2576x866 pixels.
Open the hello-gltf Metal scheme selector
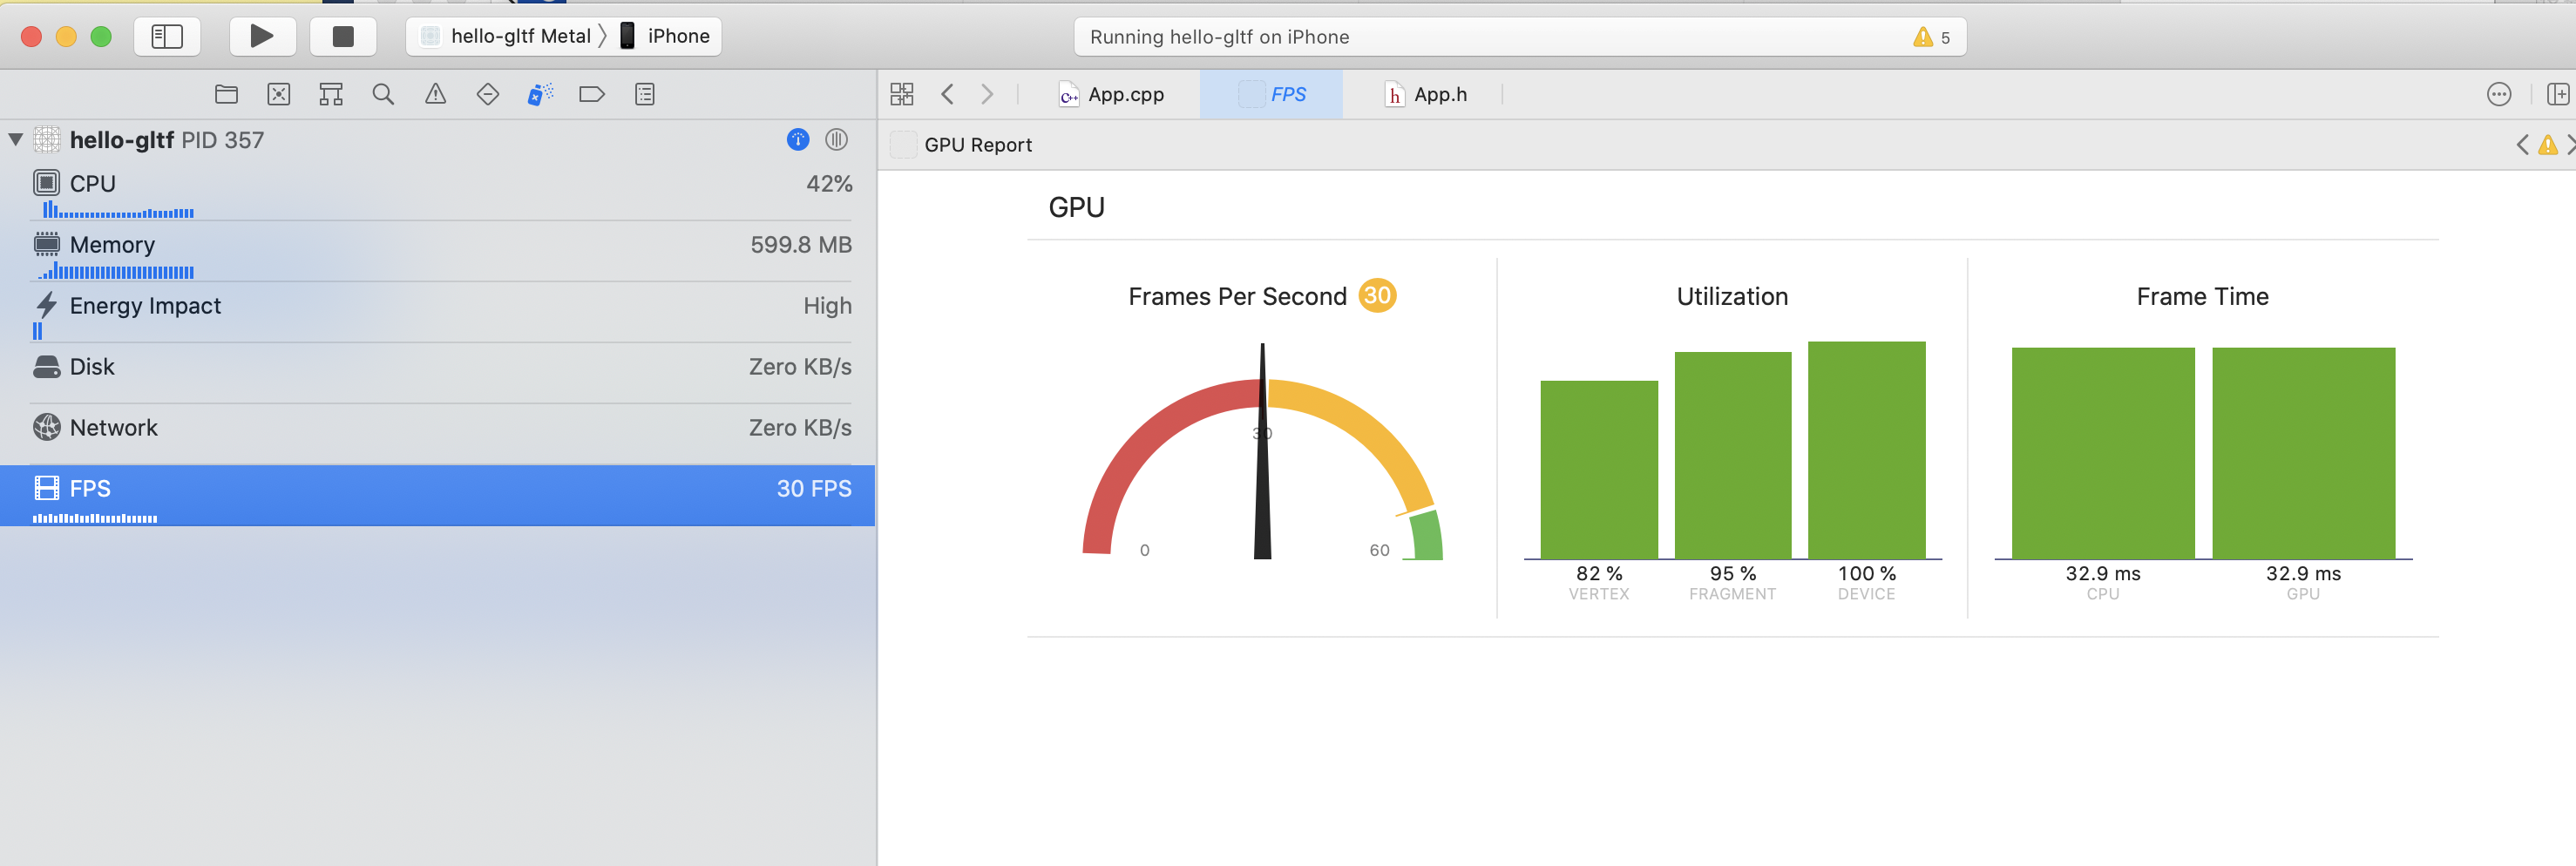[x=507, y=37]
